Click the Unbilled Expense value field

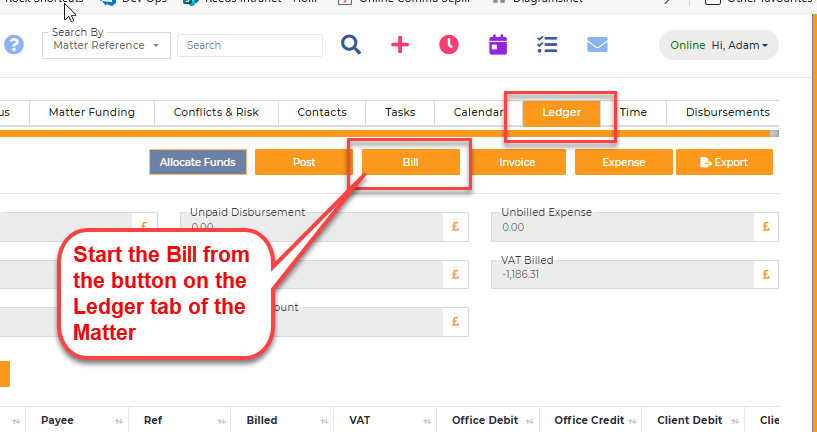[x=623, y=227]
